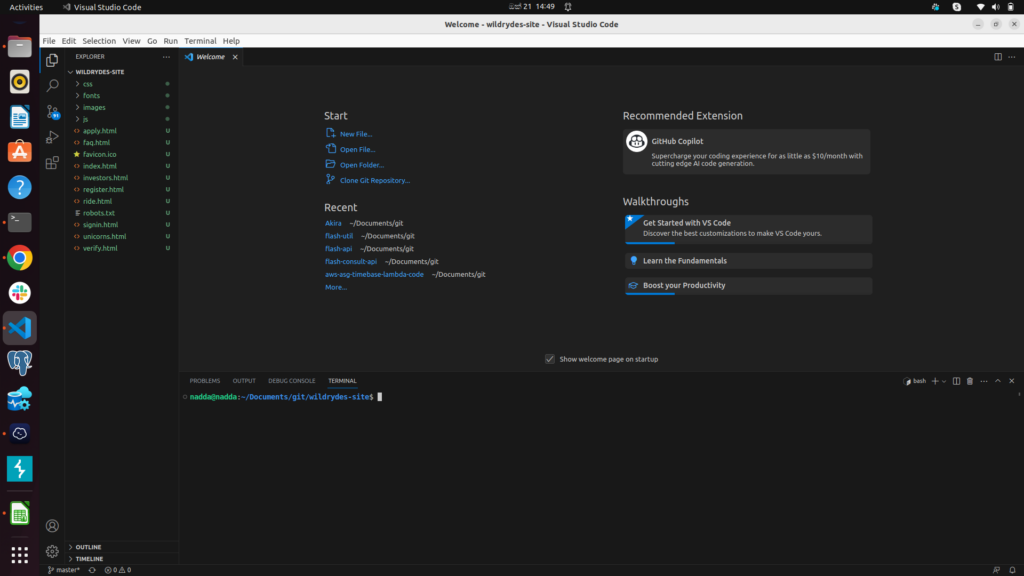The width and height of the screenshot is (1024, 576).
Task: Split the terminal panel
Action: click(x=956, y=381)
